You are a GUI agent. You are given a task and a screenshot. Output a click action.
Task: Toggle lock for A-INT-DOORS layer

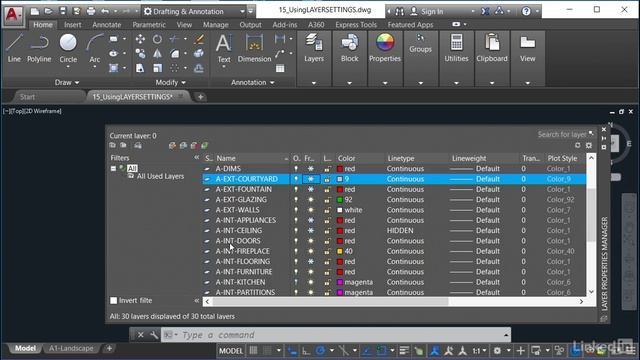click(327, 241)
